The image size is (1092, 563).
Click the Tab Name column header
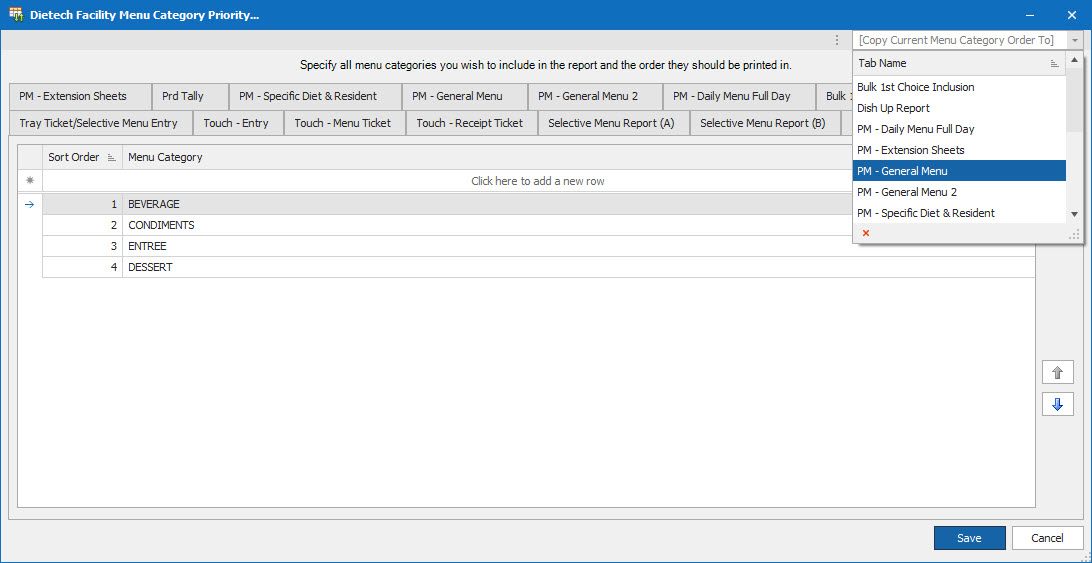coord(959,63)
